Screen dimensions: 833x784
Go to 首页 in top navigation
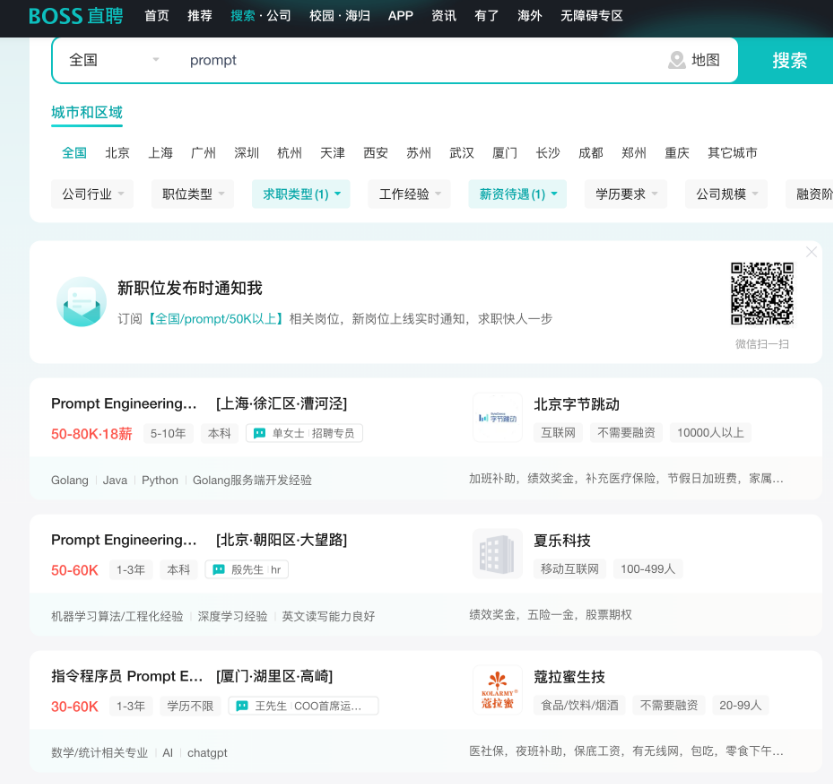157,16
